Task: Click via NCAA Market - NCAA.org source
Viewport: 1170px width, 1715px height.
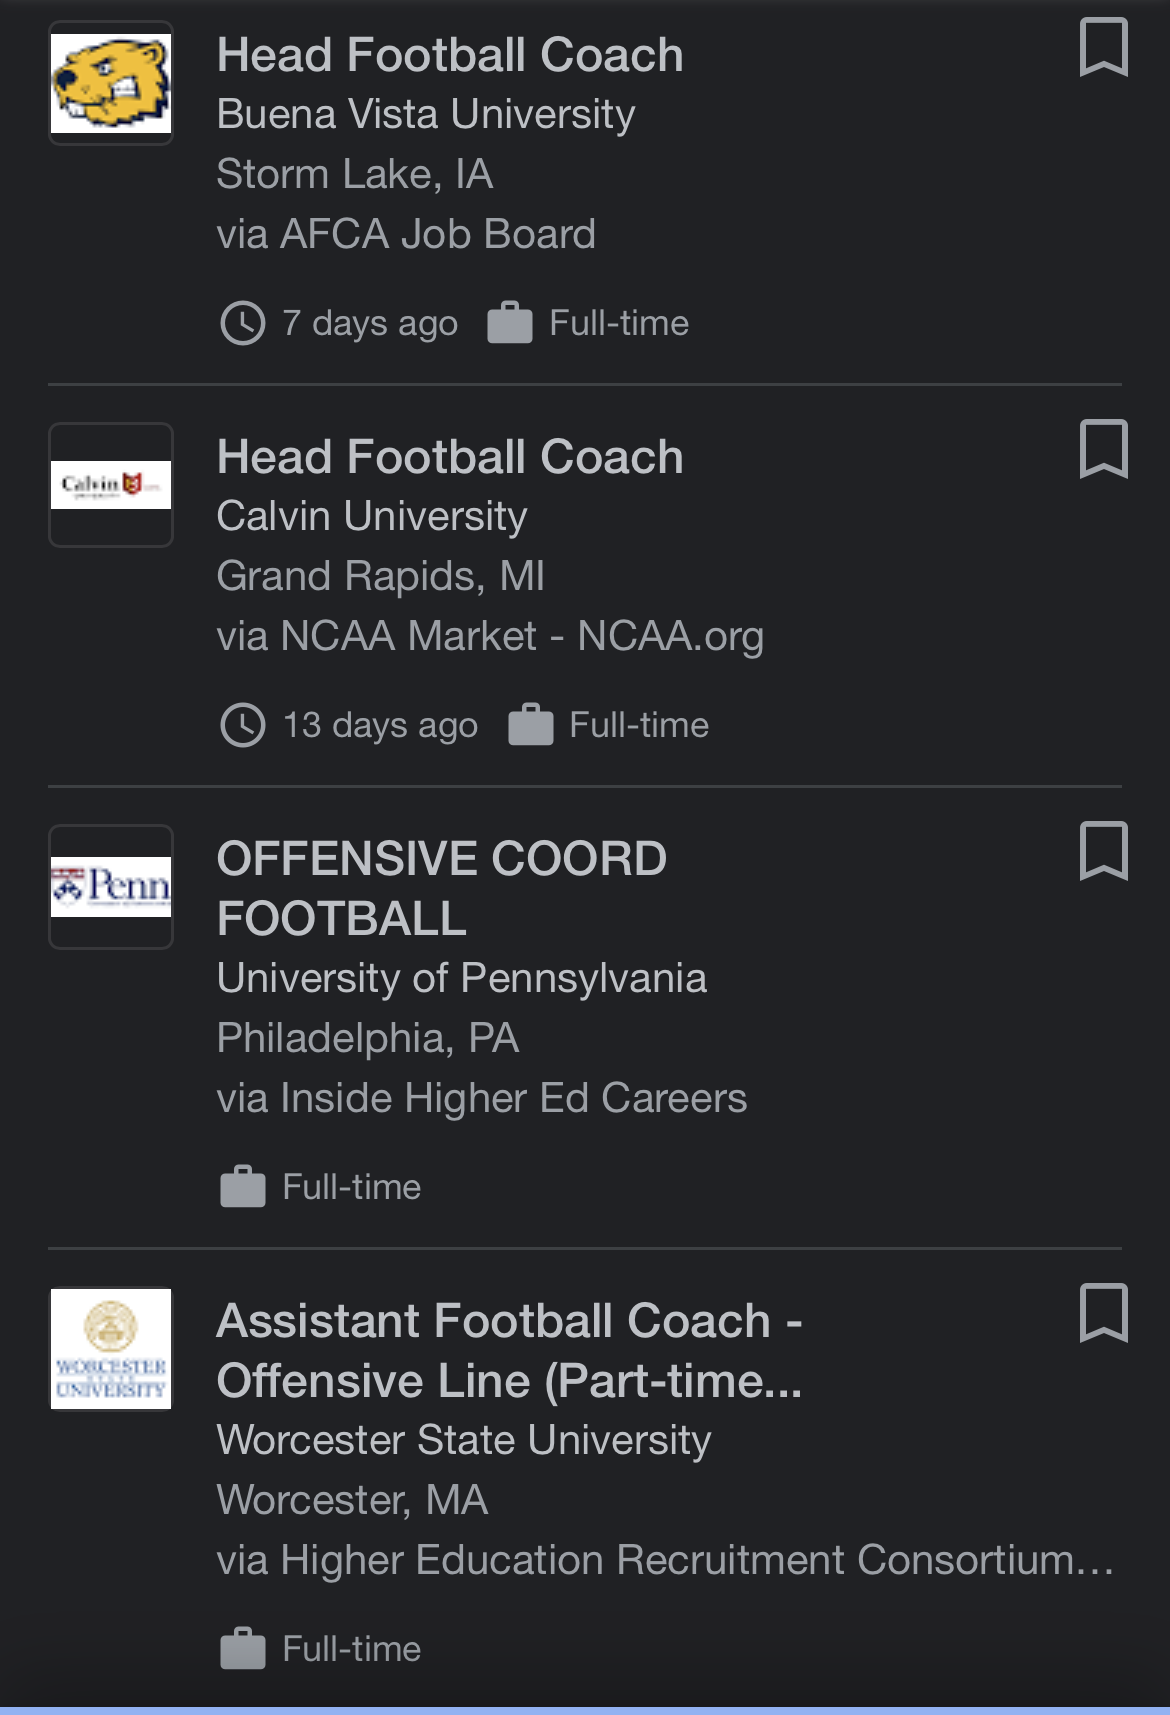Action: coord(490,636)
